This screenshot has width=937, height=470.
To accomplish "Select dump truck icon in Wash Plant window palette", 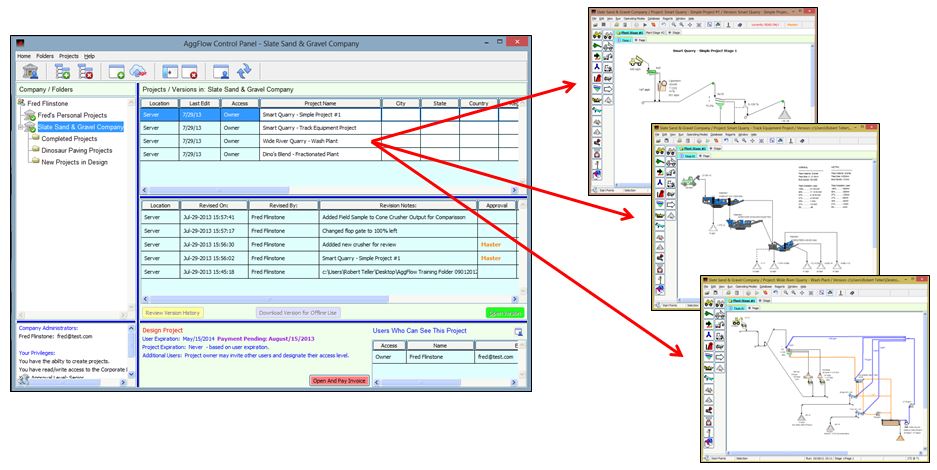I will (x=709, y=303).
